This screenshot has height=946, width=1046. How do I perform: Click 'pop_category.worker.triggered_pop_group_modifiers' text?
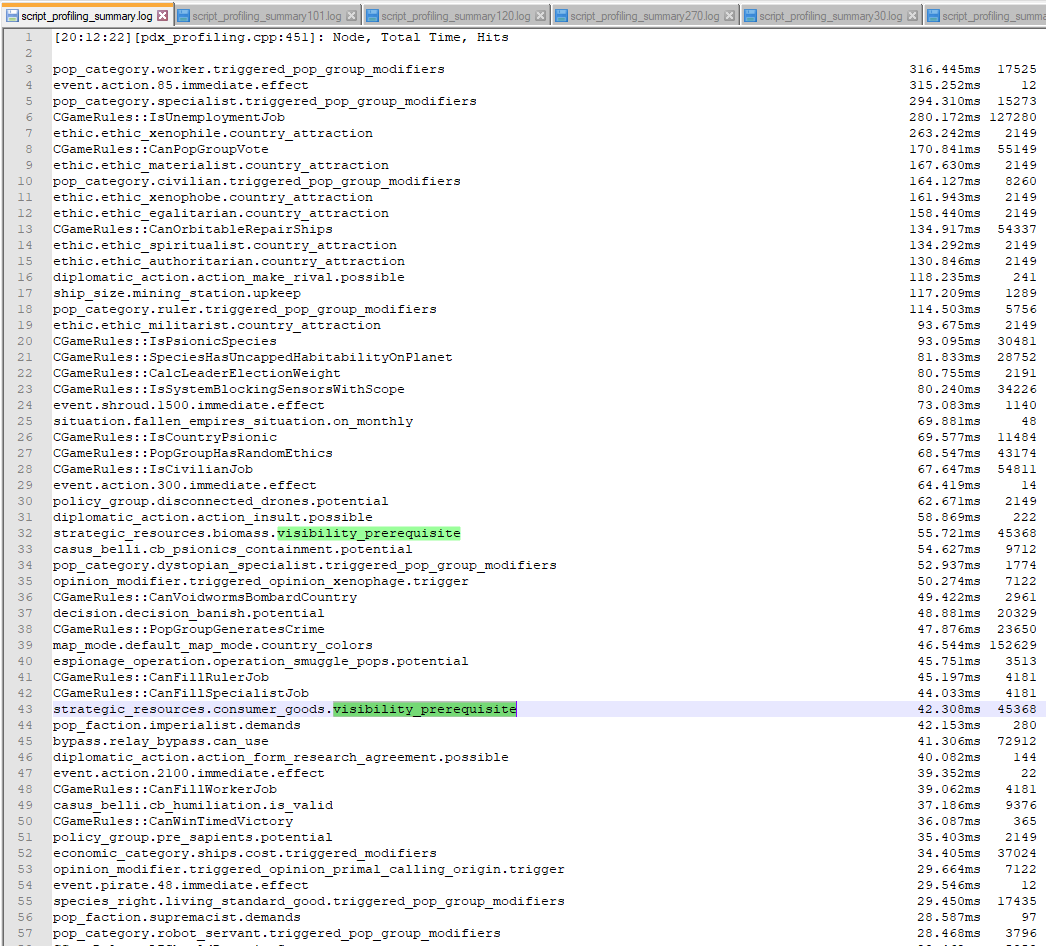[249, 69]
